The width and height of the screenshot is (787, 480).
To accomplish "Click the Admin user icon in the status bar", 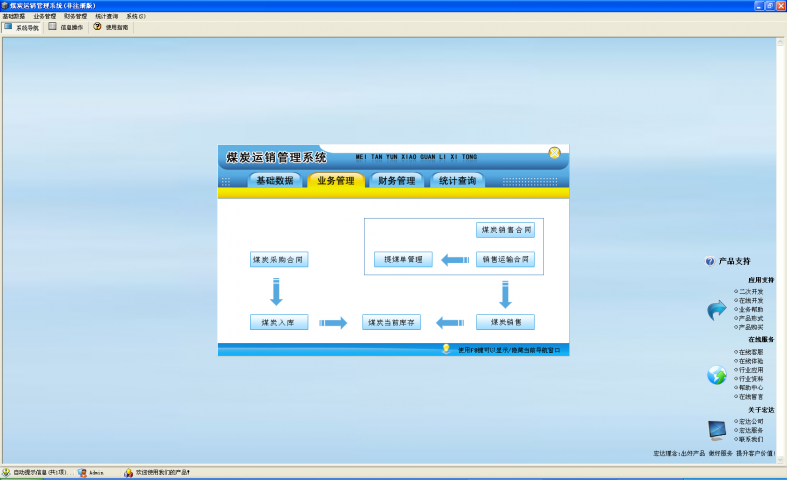I will pyautogui.click(x=82, y=472).
